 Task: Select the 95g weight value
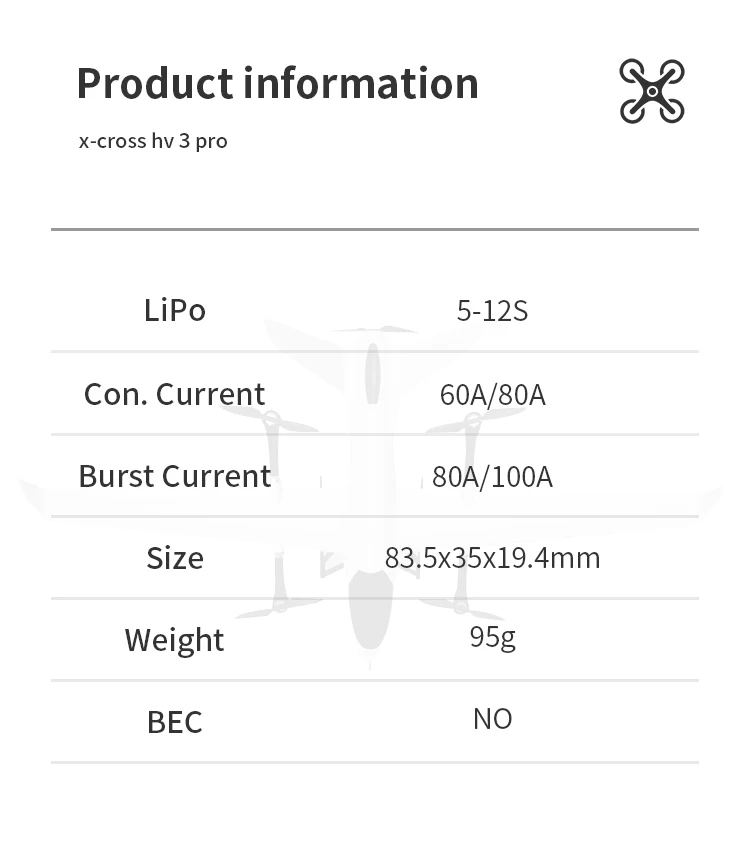coord(492,637)
